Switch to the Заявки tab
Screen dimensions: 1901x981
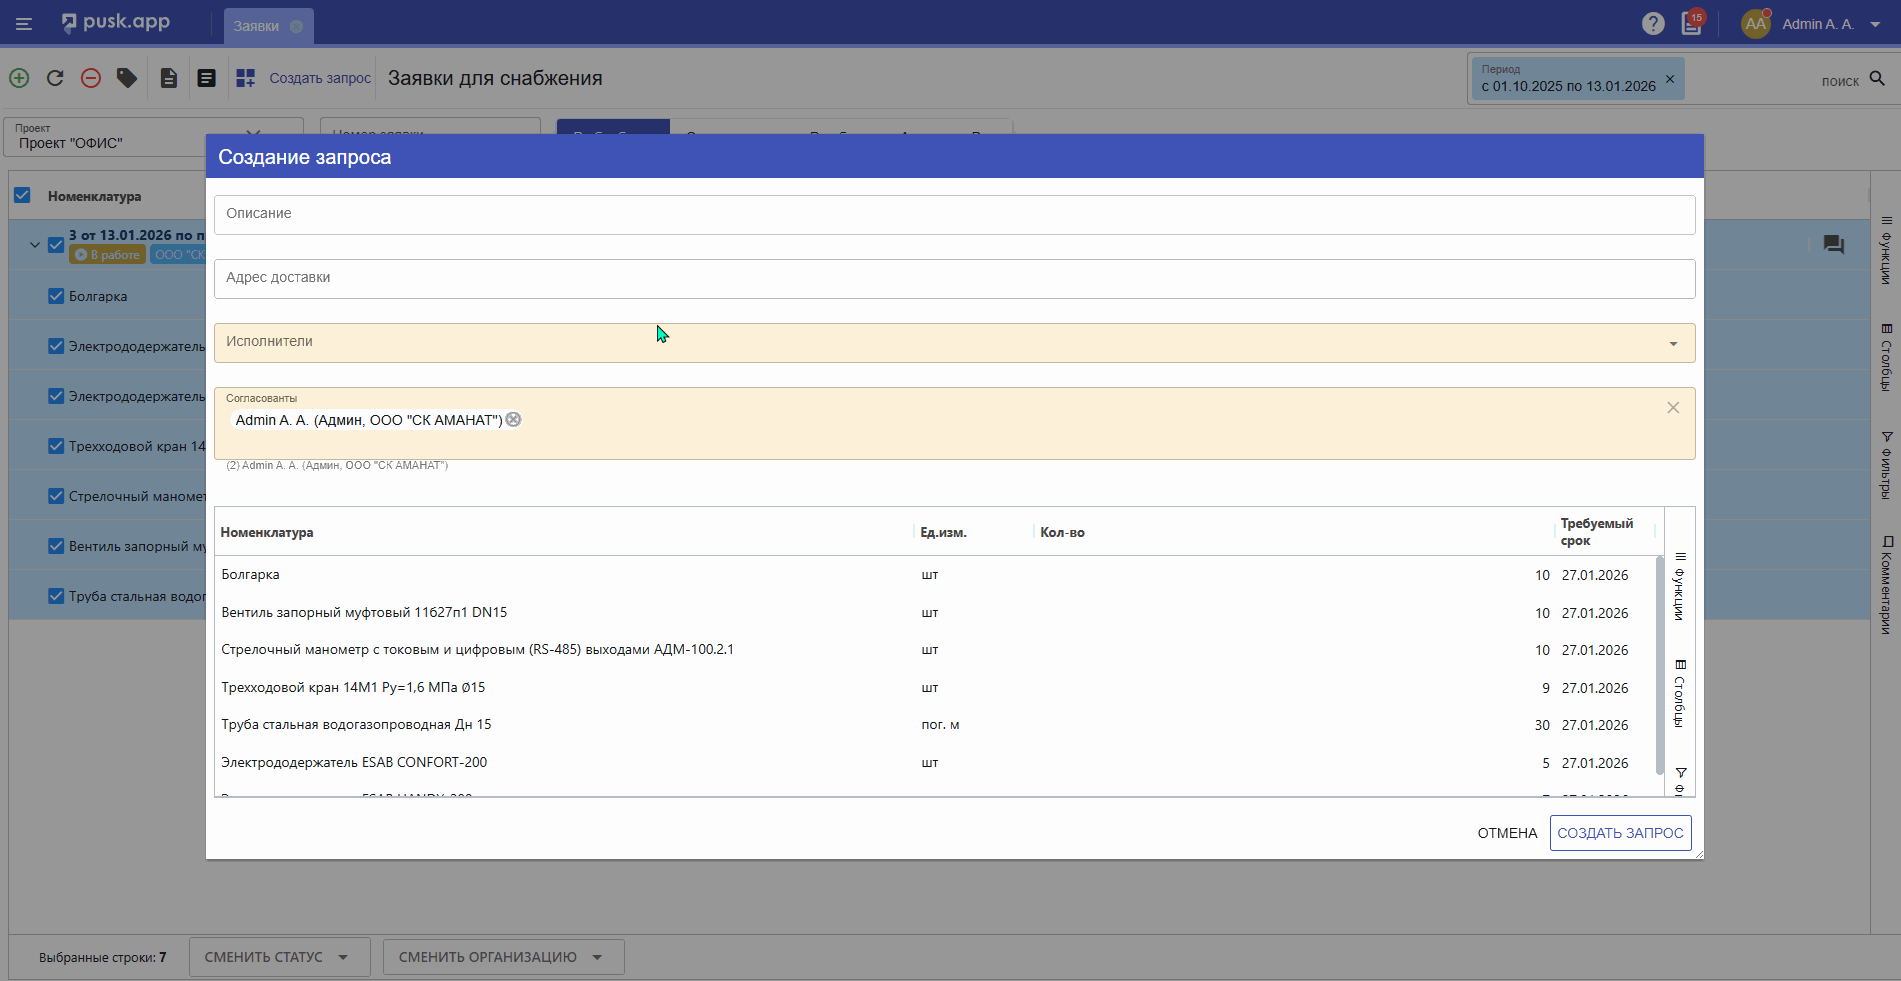pos(257,26)
